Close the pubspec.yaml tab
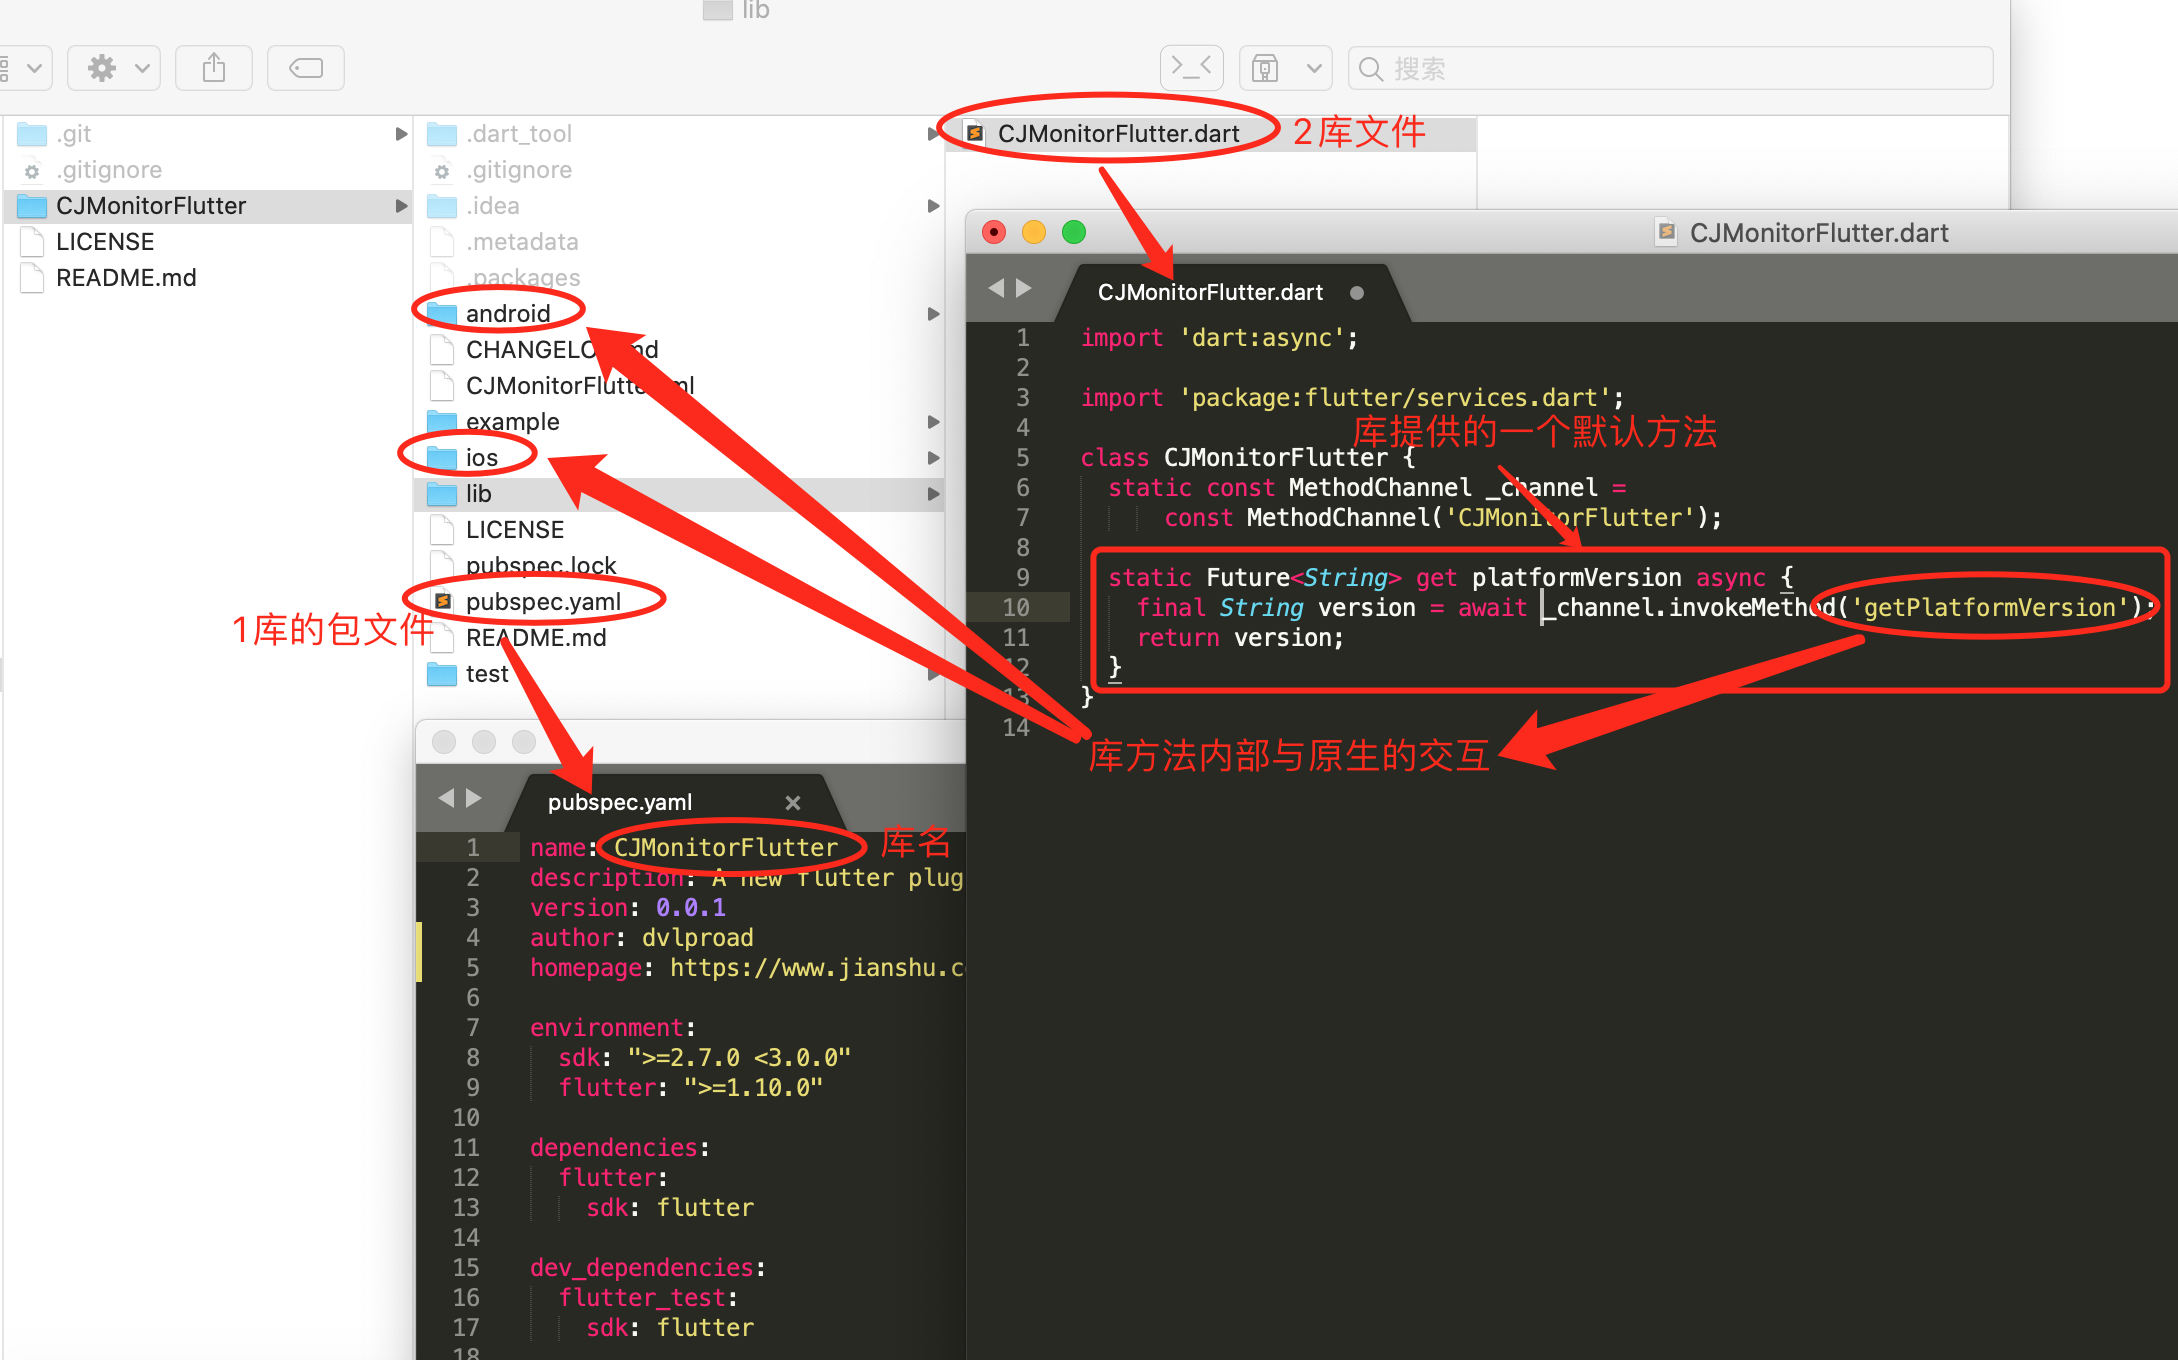The image size is (2178, 1360). (792, 803)
